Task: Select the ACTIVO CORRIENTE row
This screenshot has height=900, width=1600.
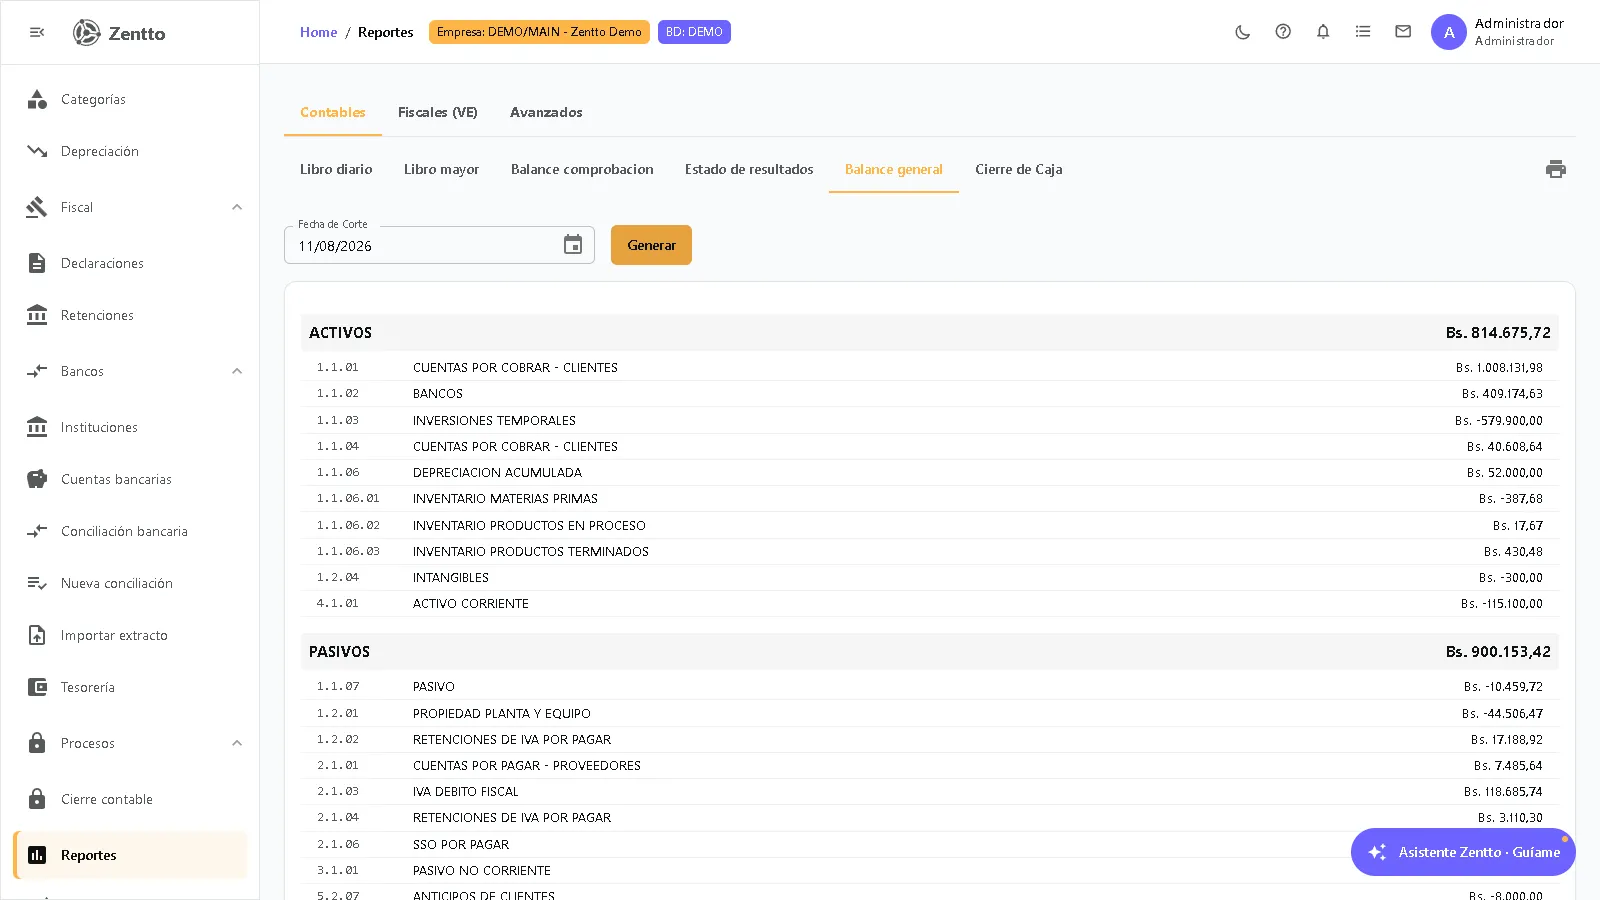Action: pos(930,603)
